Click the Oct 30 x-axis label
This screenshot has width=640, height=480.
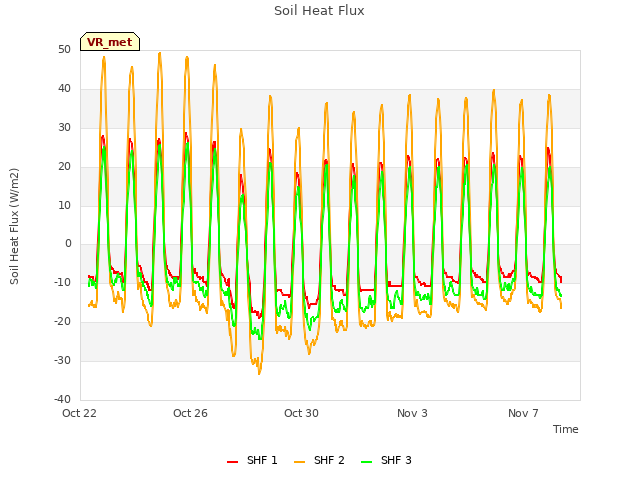pos(301,413)
